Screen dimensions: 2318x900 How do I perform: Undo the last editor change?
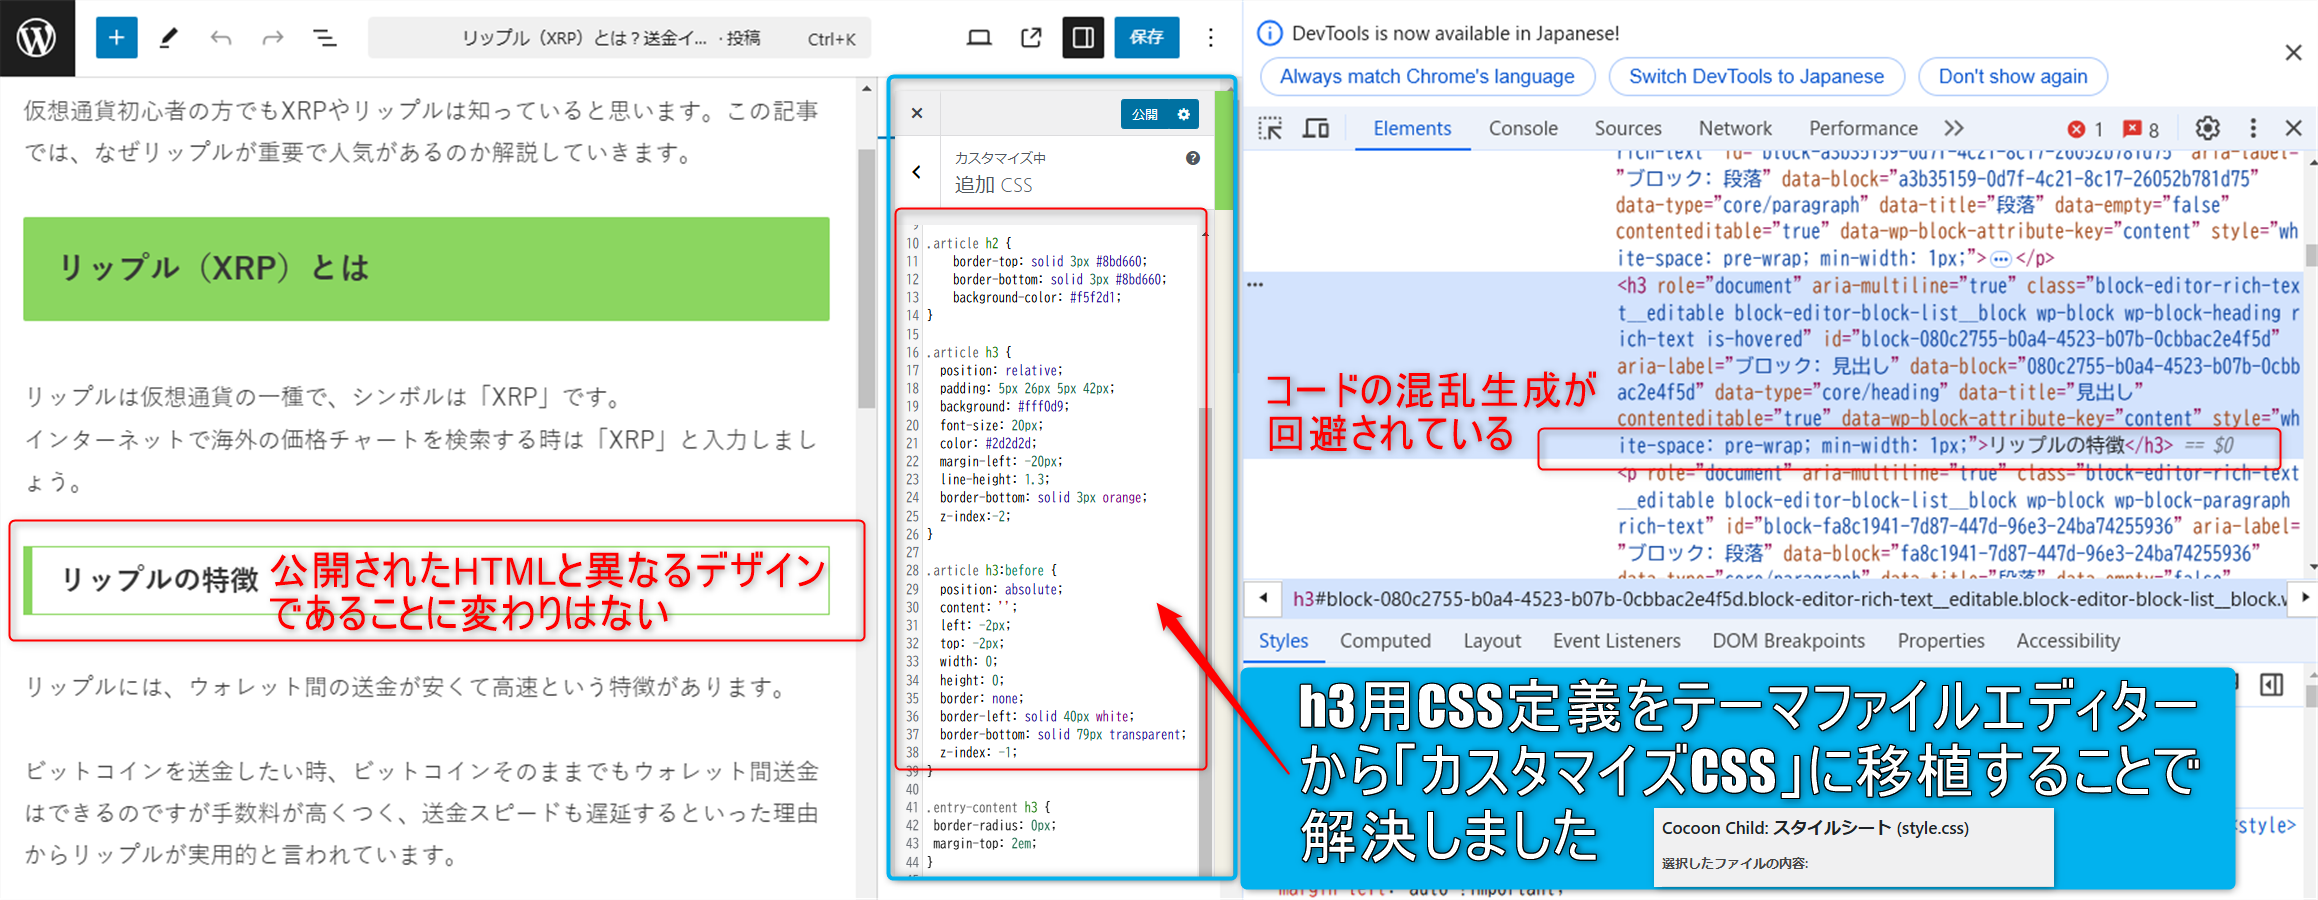click(221, 38)
